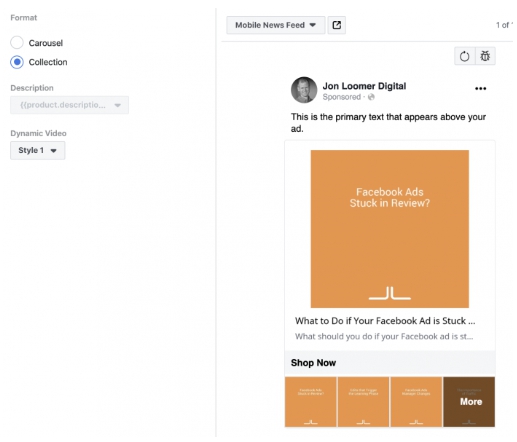
Task: Select the Collection format radio button
Action: pyautogui.click(x=17, y=62)
